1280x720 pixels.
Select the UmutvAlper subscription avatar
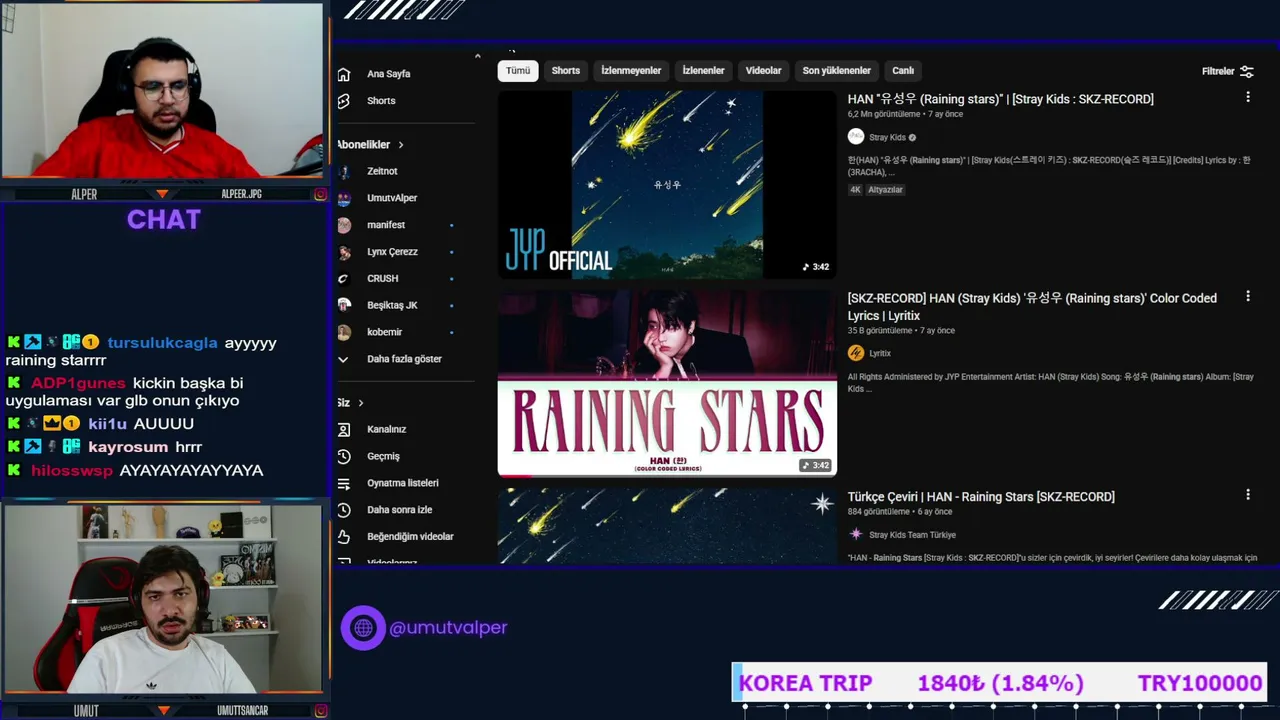tap(344, 198)
